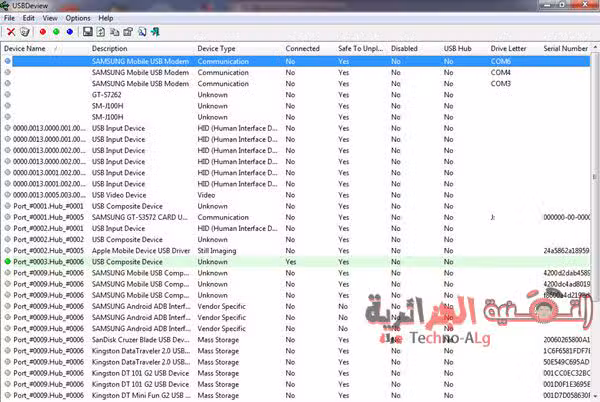Screen dimensions: 600x402
Task: Click the Serial Number column header
Action: tap(566, 48)
